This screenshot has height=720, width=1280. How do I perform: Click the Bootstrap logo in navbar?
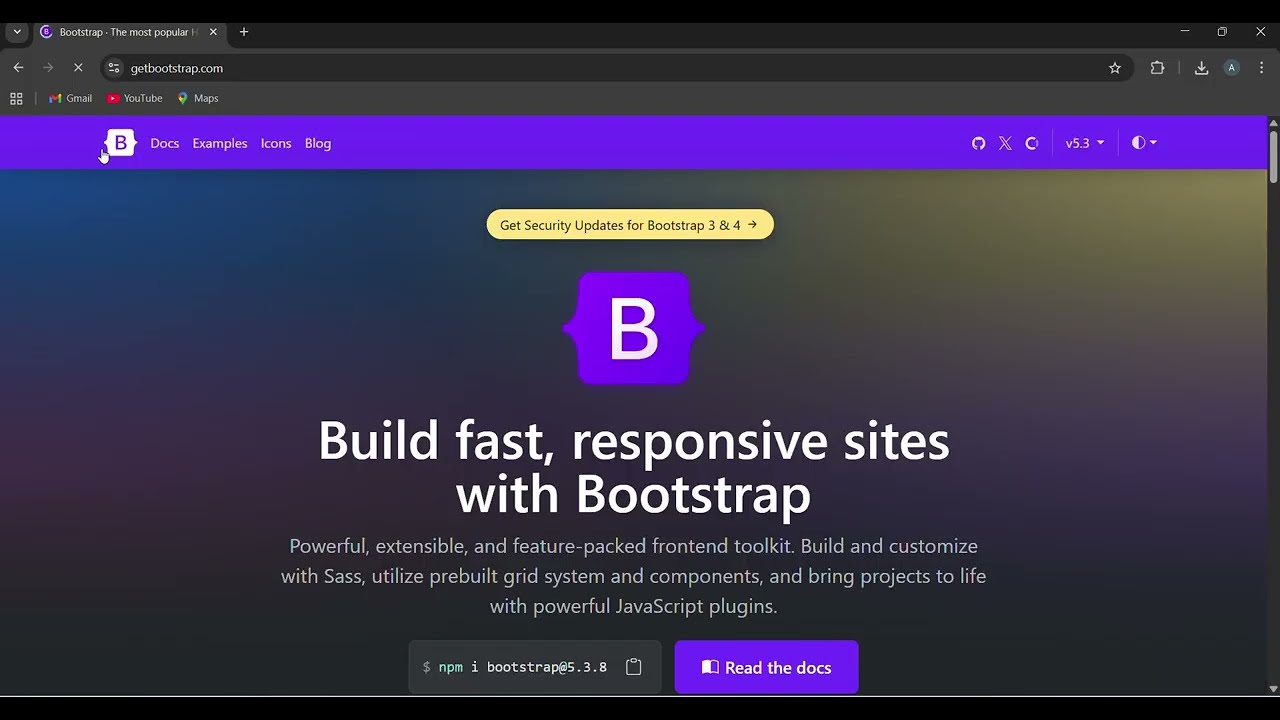coord(120,143)
